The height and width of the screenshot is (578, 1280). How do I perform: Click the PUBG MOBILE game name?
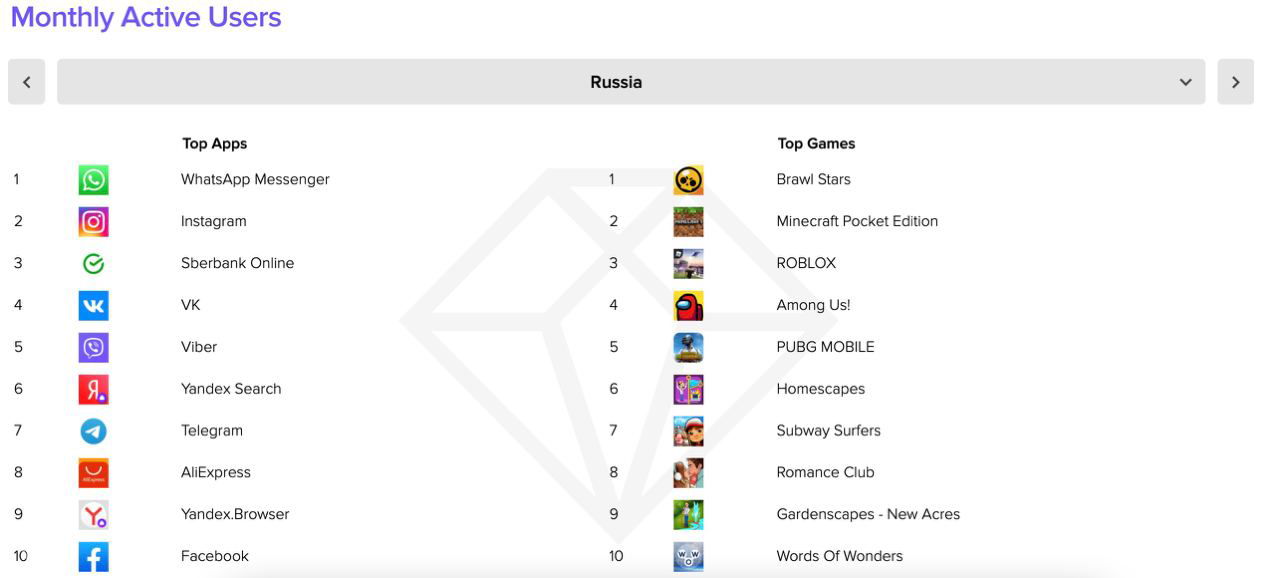pyautogui.click(x=825, y=347)
